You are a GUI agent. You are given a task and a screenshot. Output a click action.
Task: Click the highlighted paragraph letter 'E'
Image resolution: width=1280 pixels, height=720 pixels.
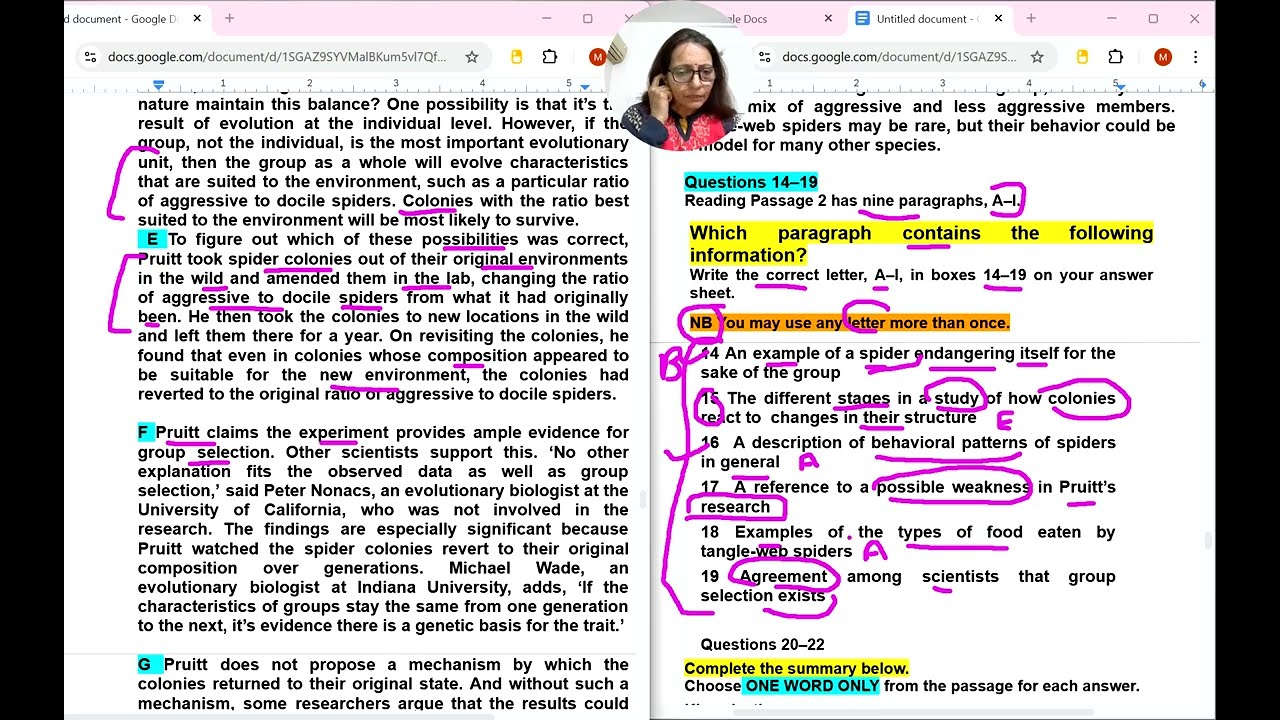(152, 239)
